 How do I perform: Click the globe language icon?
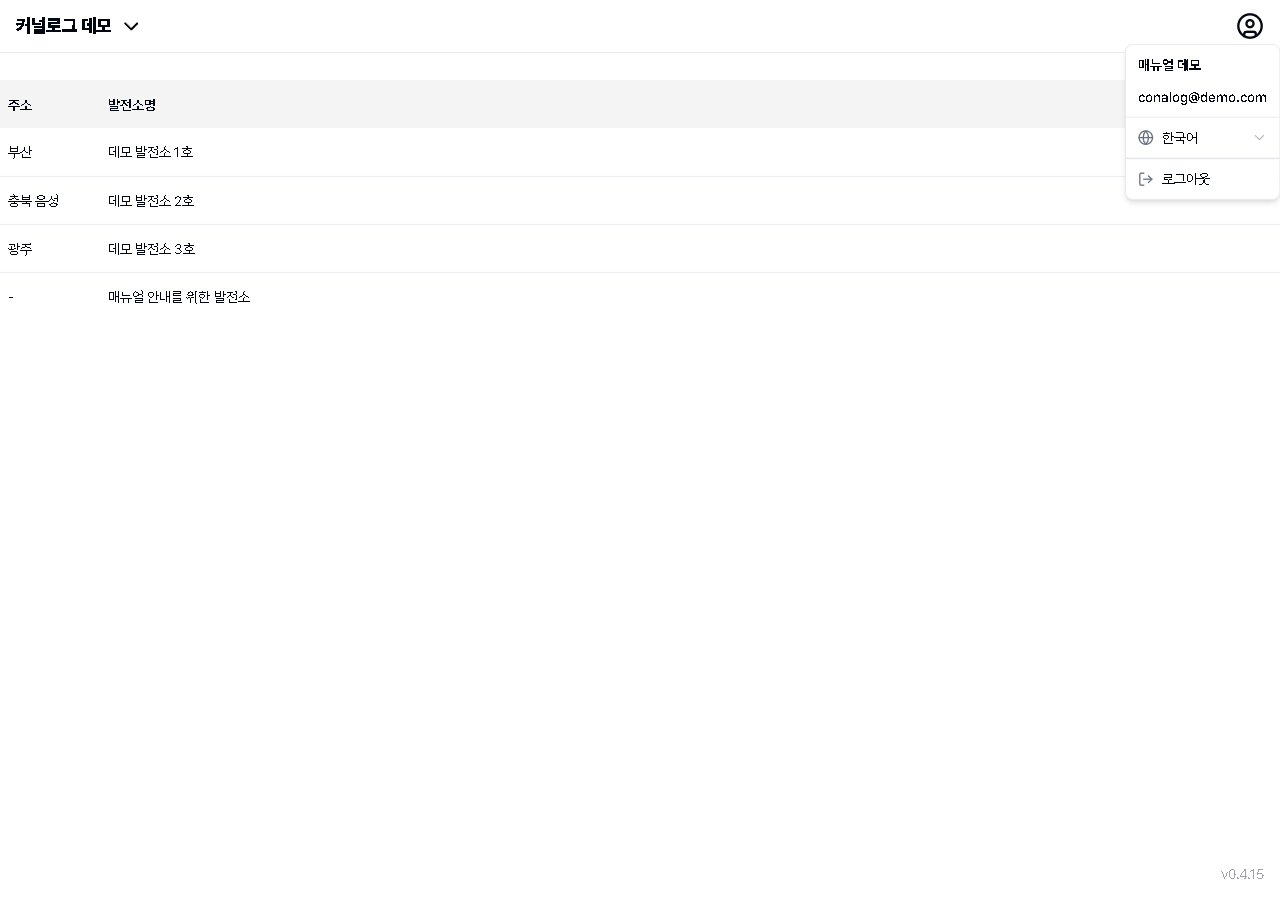1146,138
